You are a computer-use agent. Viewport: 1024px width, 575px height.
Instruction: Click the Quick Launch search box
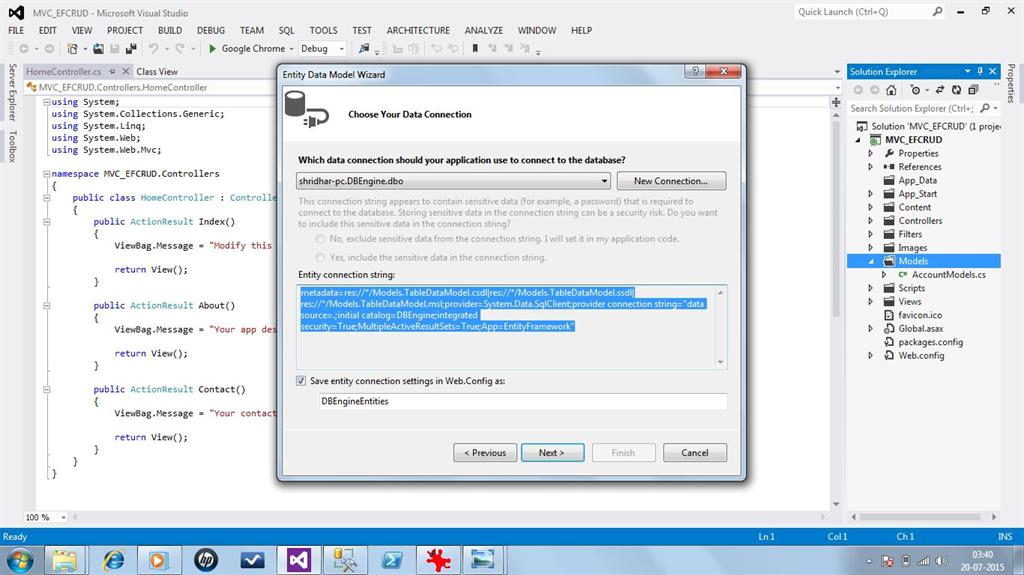[x=869, y=12]
